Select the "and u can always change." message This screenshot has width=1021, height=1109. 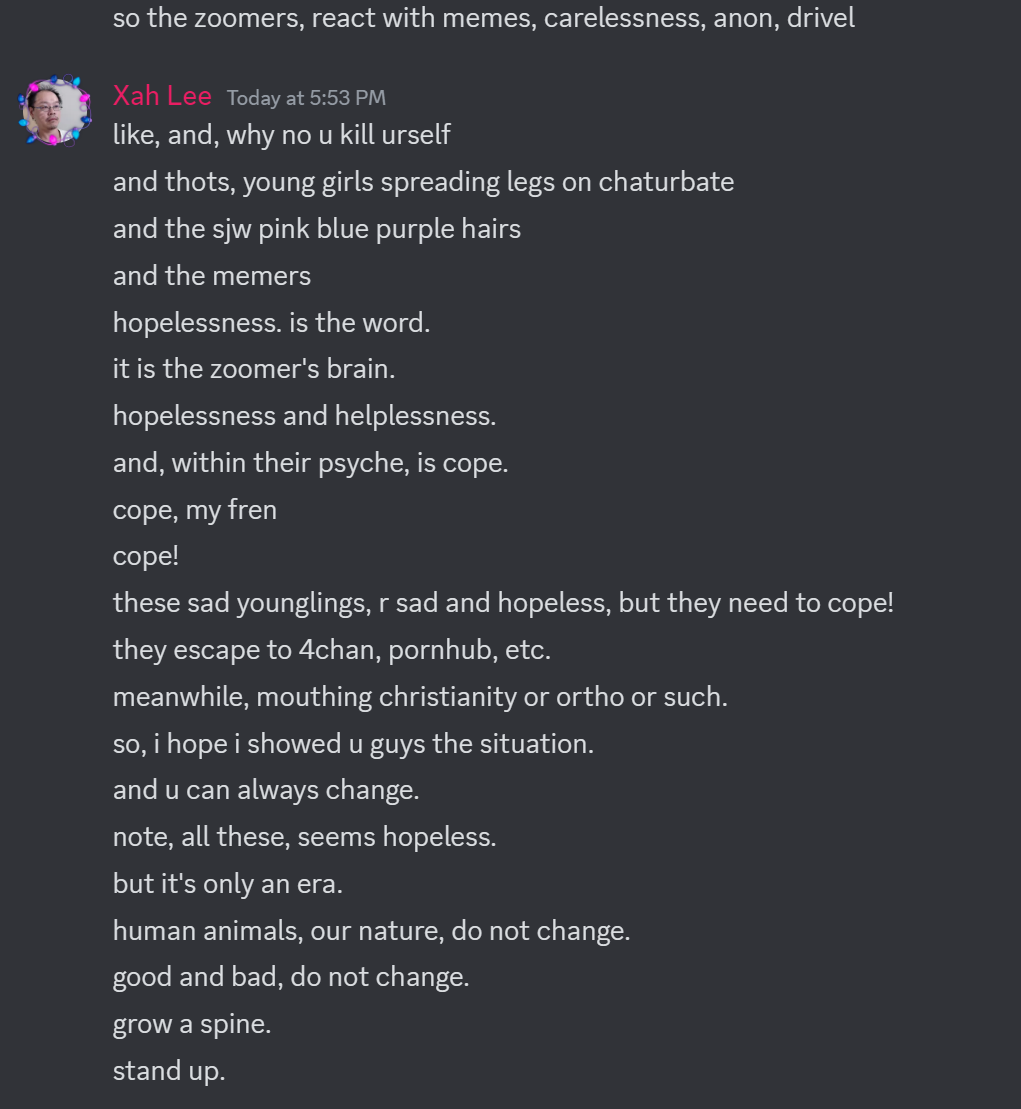266,790
